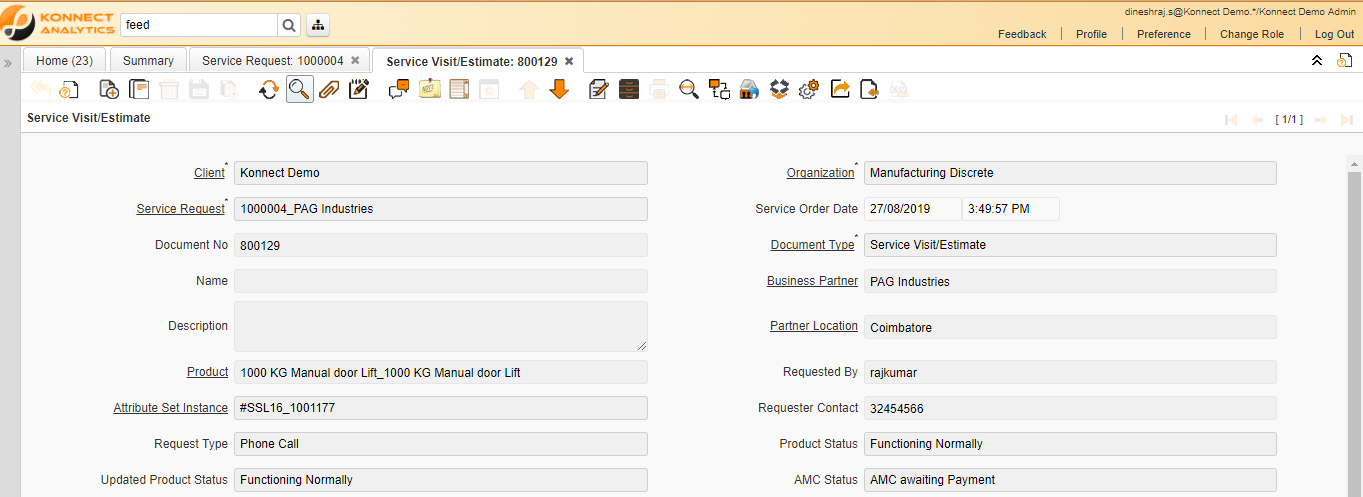Open the Chat speech bubbles icon

pos(399,89)
